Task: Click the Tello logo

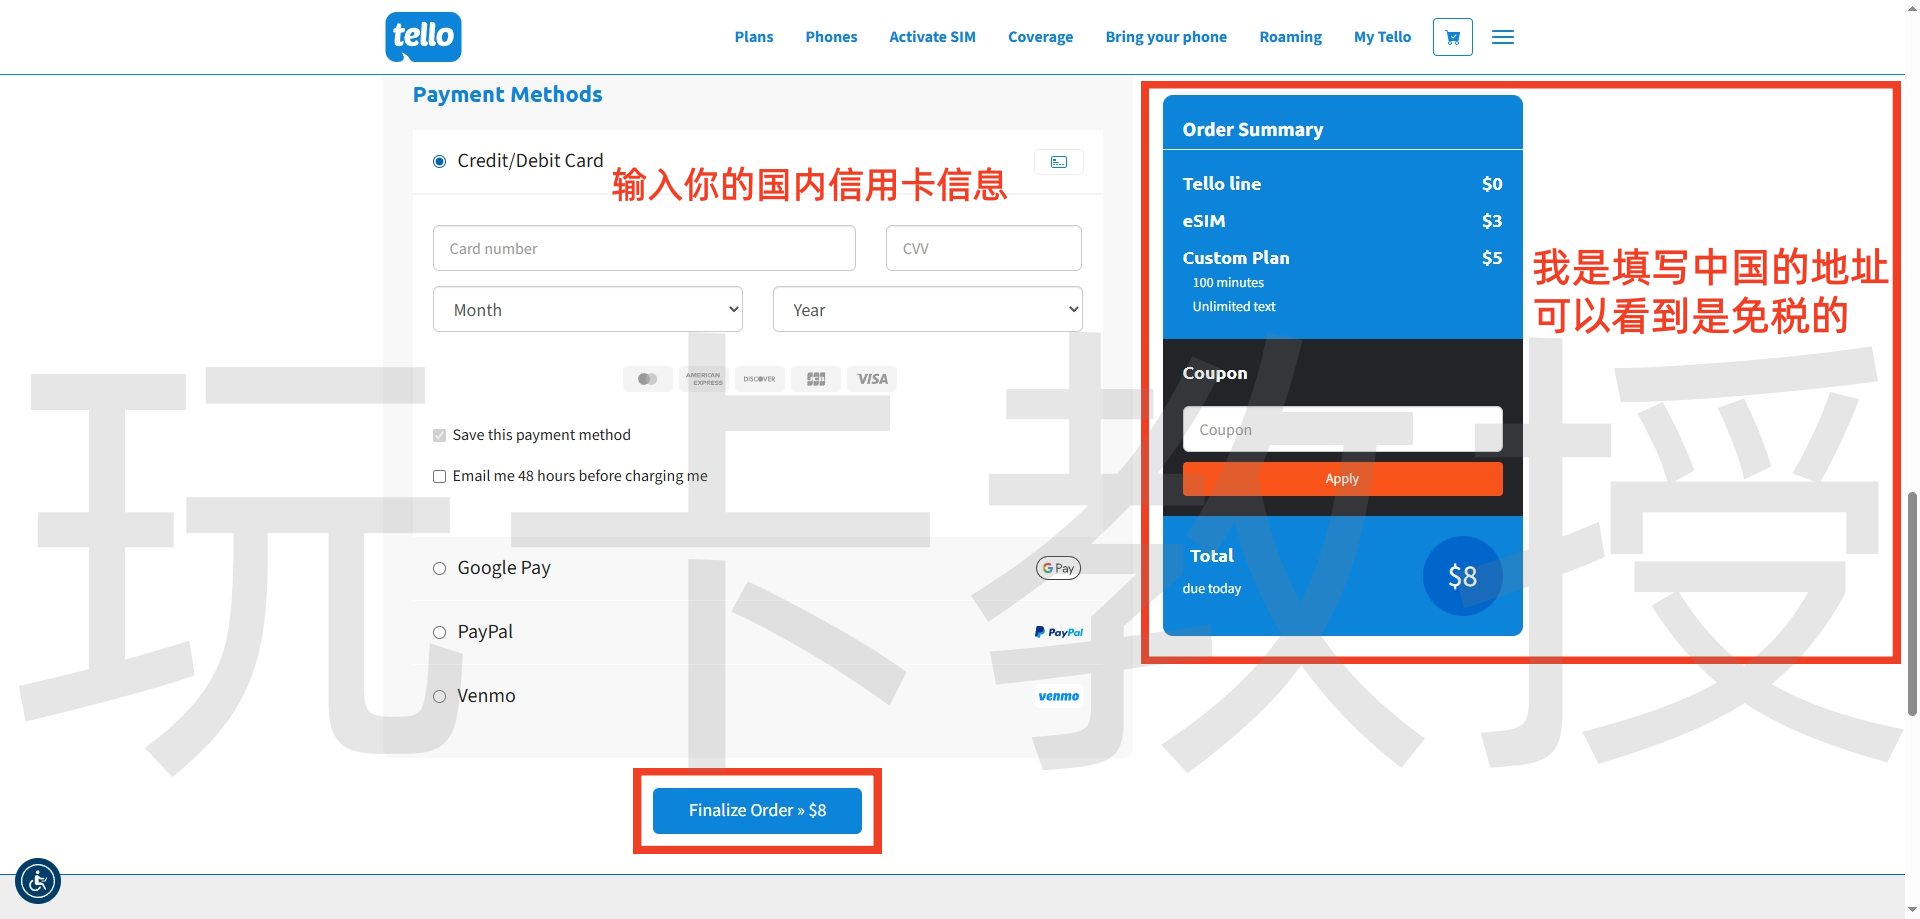Action: tap(423, 37)
